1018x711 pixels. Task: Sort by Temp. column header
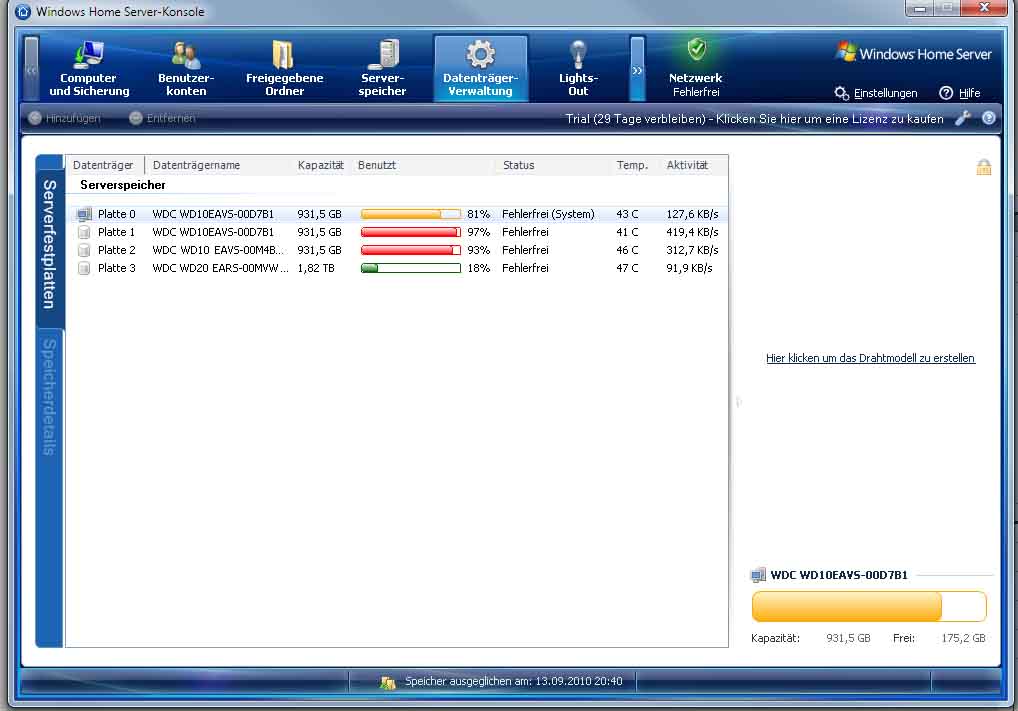[632, 165]
